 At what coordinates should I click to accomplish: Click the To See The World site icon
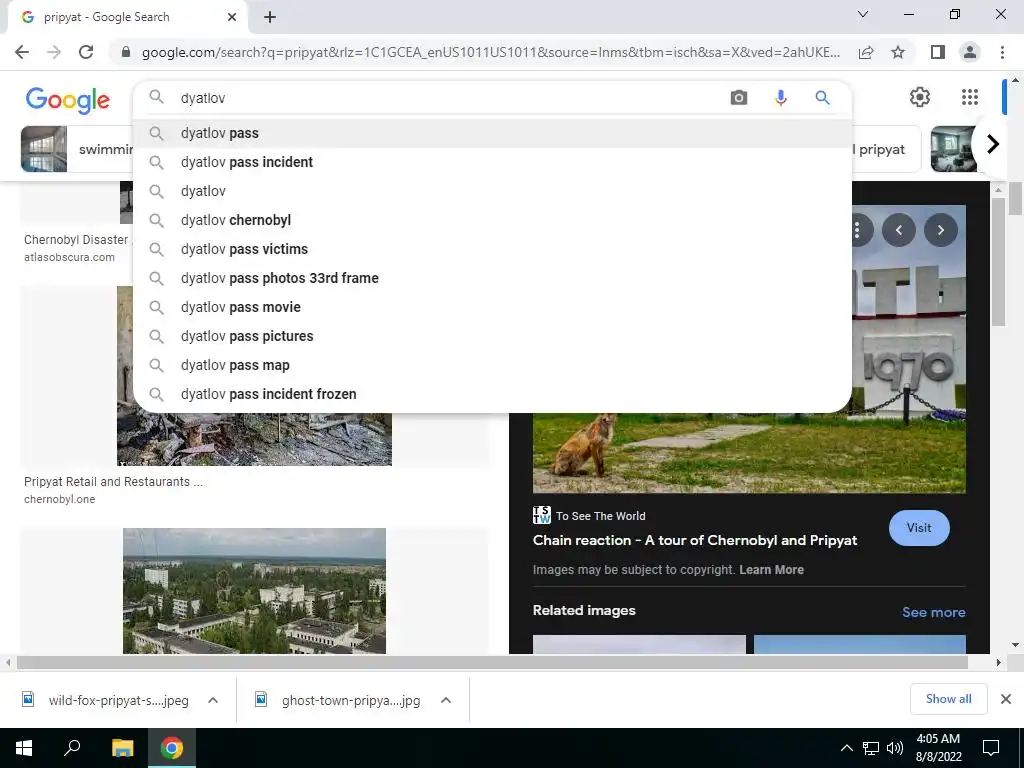point(541,515)
